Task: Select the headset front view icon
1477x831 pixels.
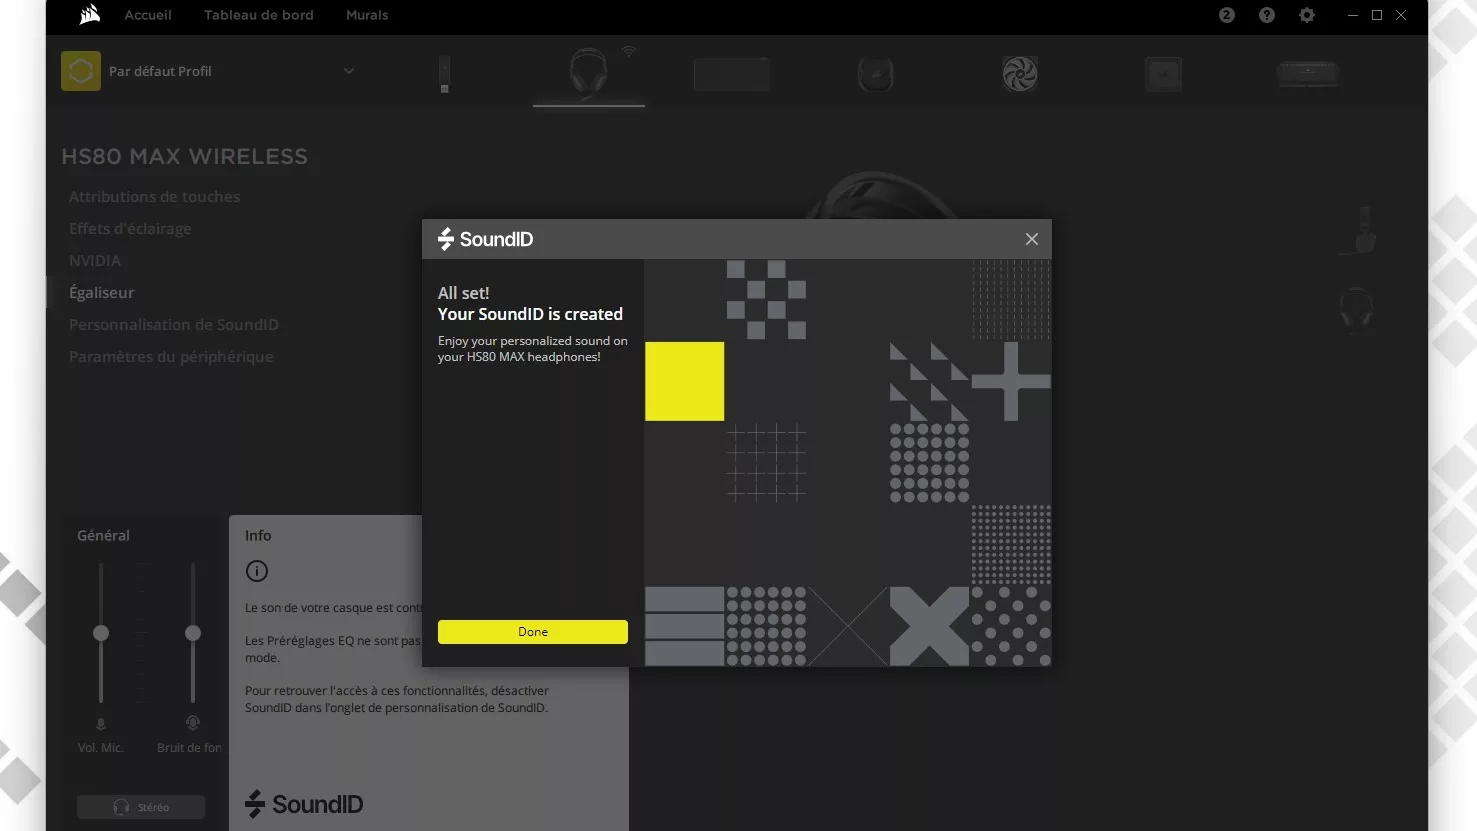Action: 1357,308
